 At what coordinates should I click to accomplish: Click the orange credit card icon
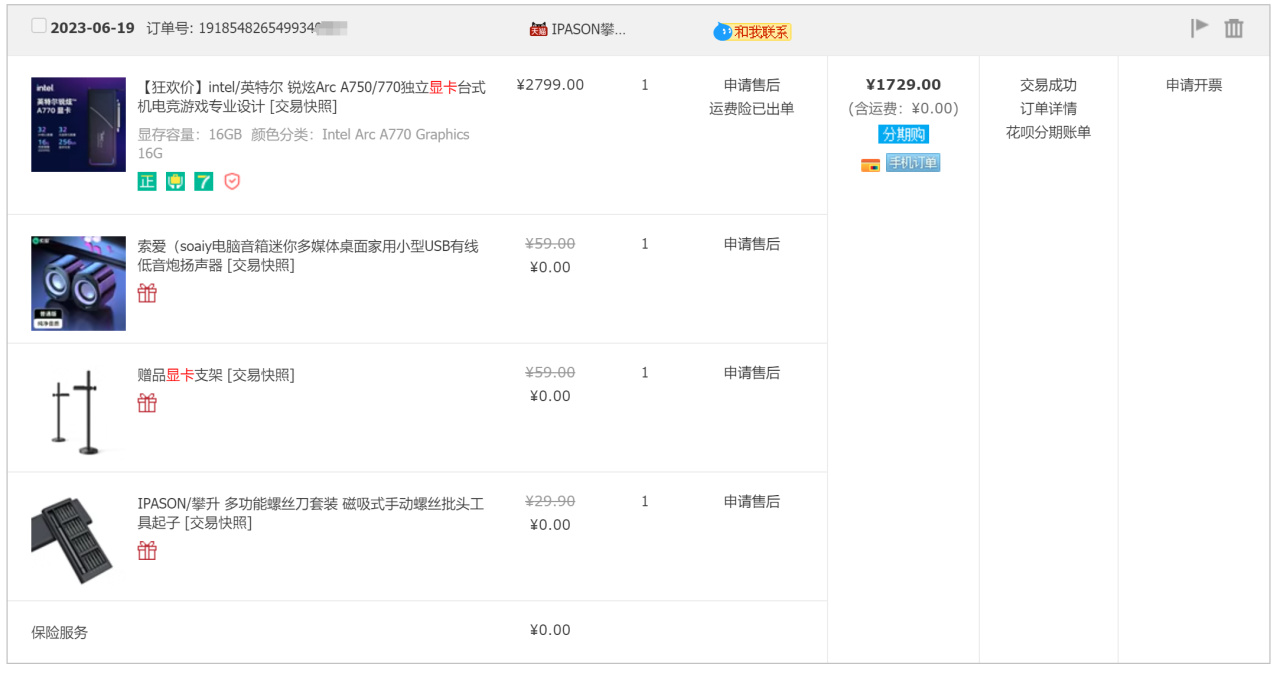(x=870, y=164)
